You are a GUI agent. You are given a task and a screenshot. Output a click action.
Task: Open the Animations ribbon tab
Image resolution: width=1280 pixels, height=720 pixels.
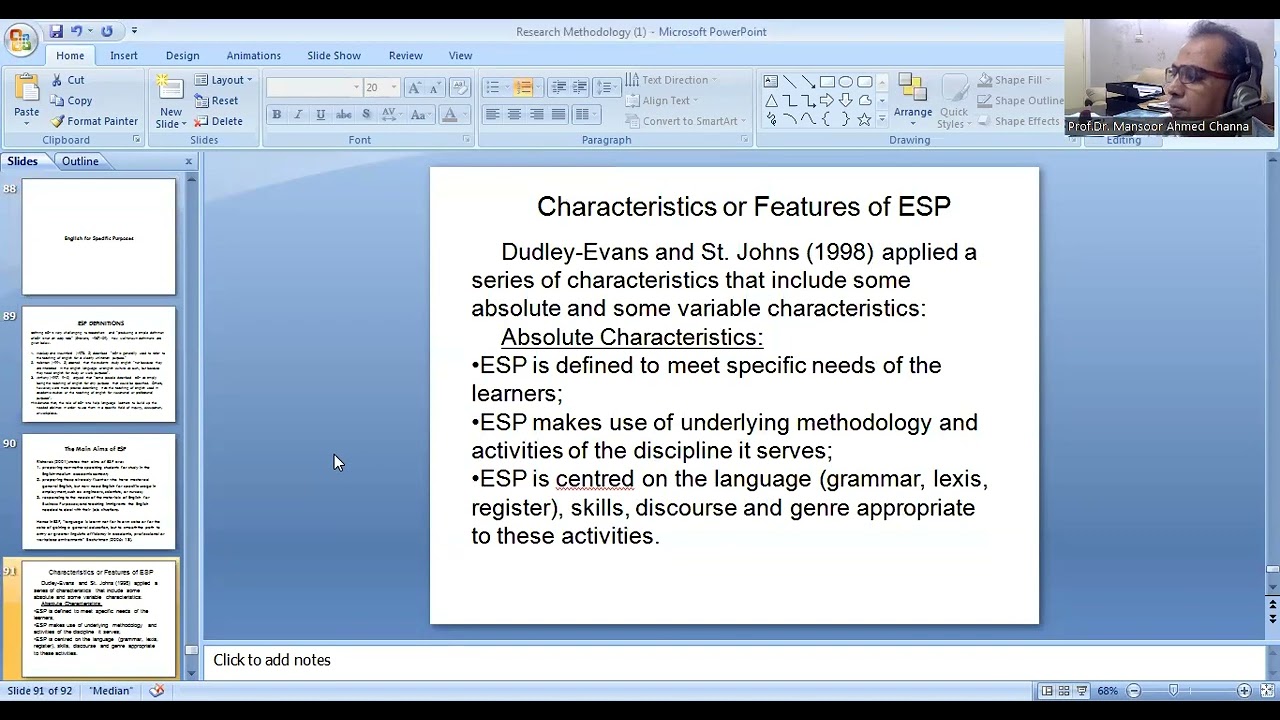coord(253,55)
